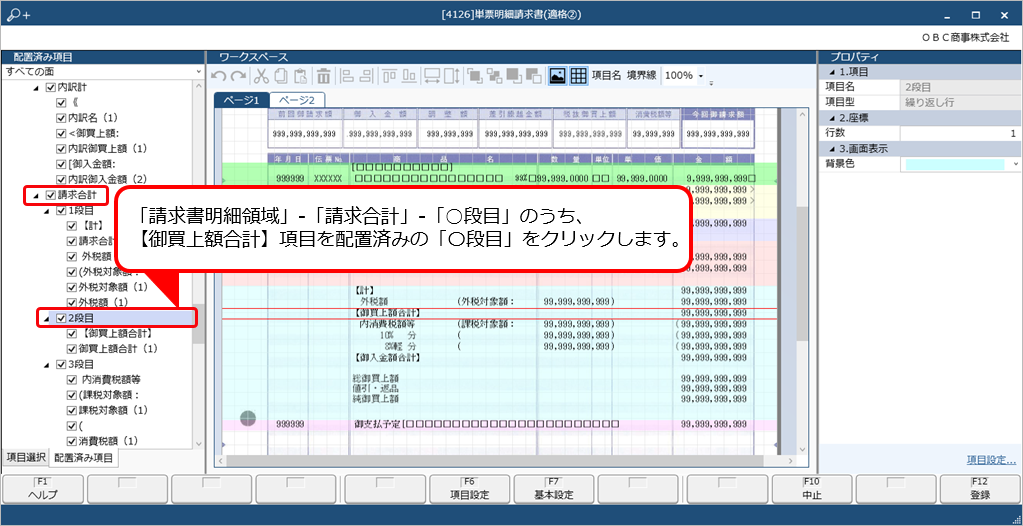Align selected items to the left edge

[x=347, y=76]
